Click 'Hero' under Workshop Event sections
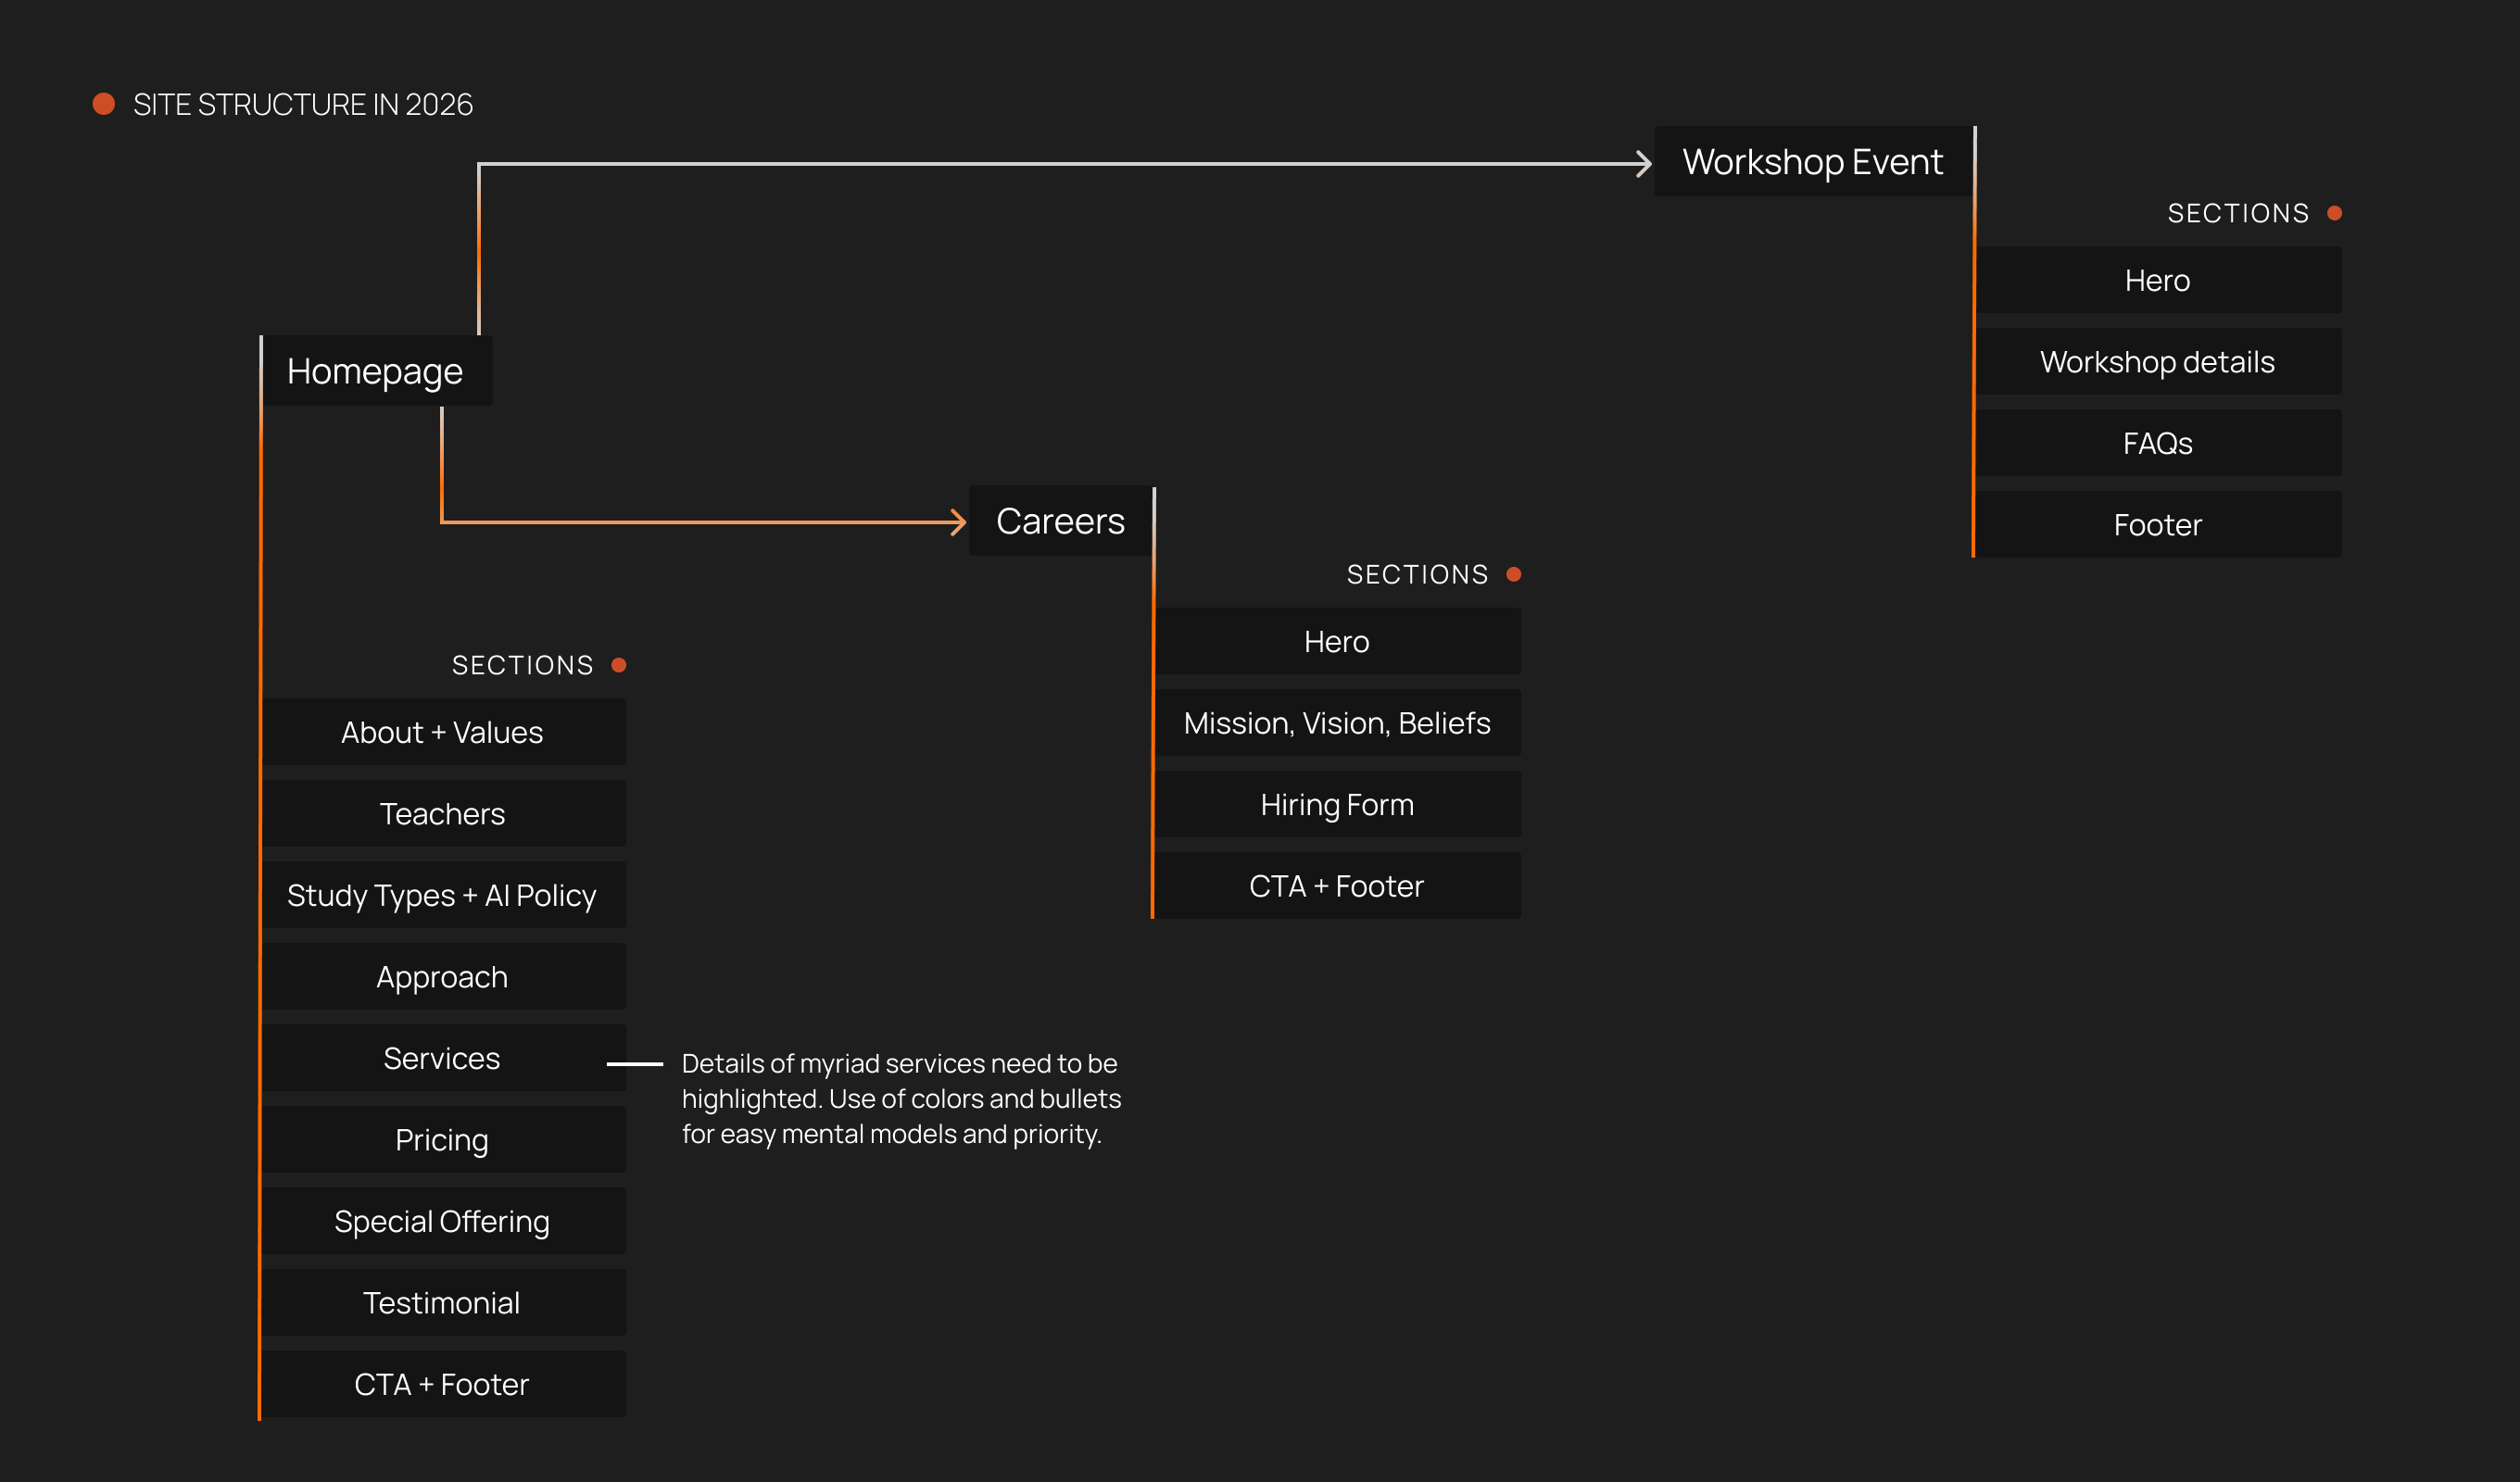Image resolution: width=2520 pixels, height=1482 pixels. (x=2158, y=280)
